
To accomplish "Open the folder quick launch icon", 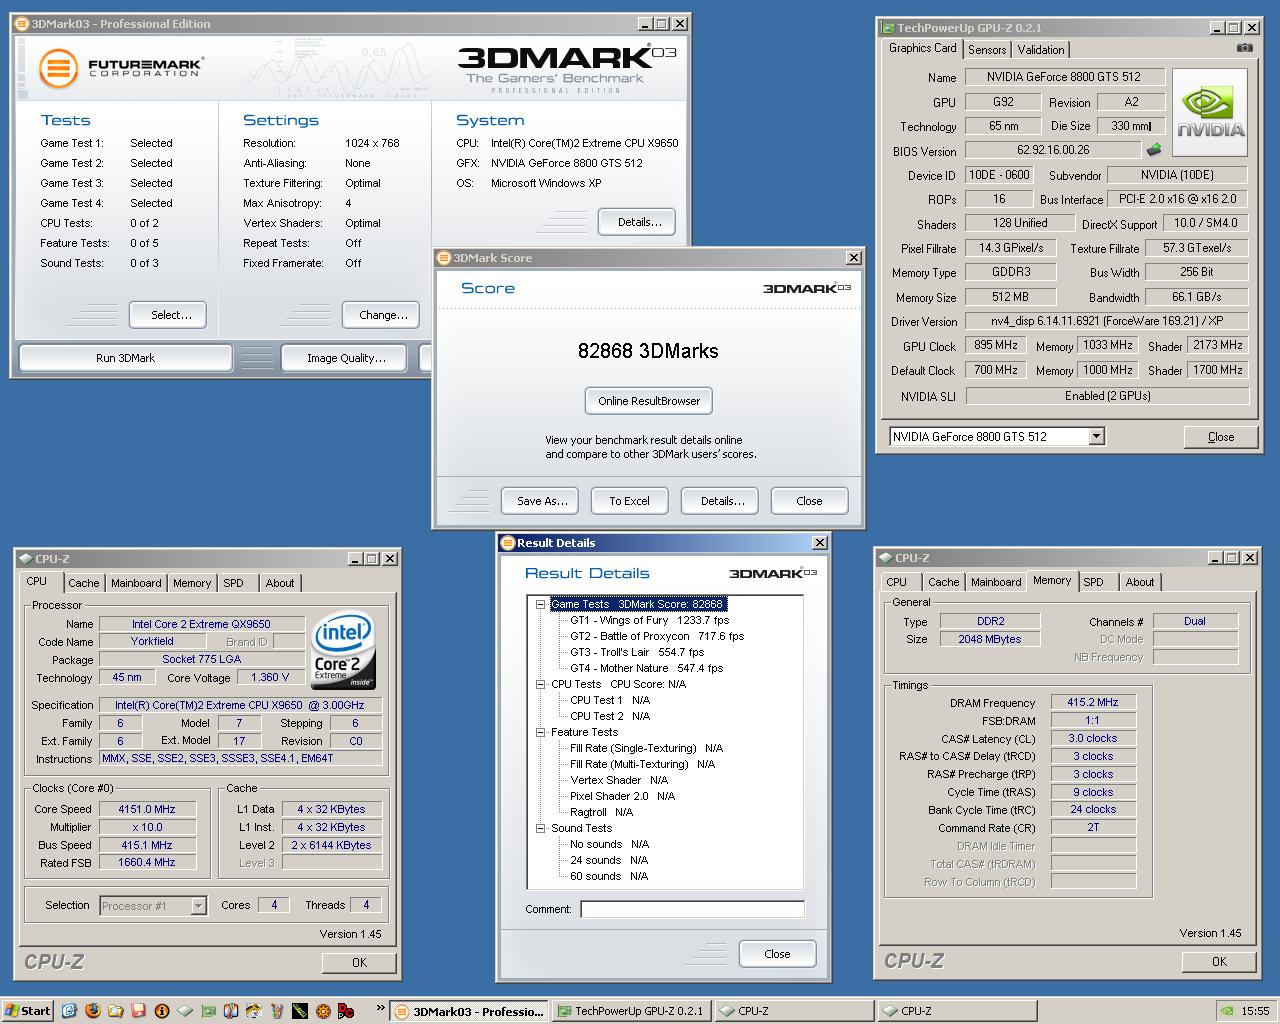I will (x=116, y=1010).
